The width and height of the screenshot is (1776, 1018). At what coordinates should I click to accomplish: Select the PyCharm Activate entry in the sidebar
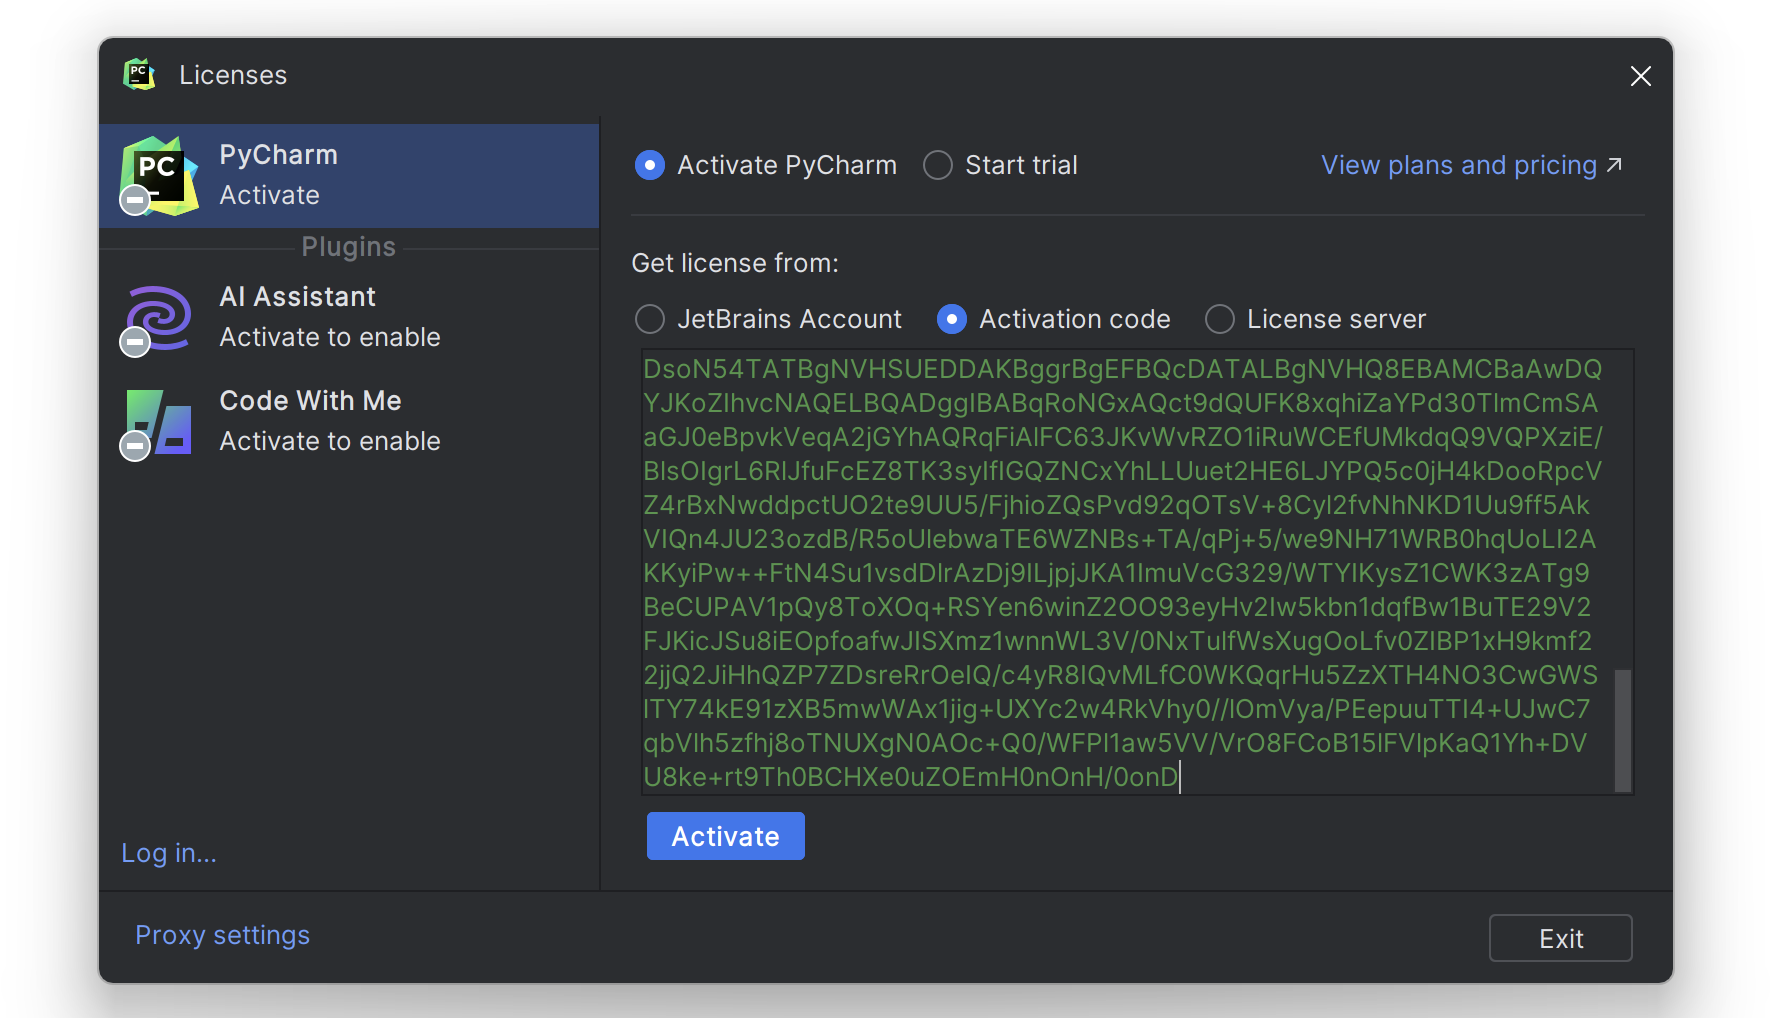coord(348,175)
